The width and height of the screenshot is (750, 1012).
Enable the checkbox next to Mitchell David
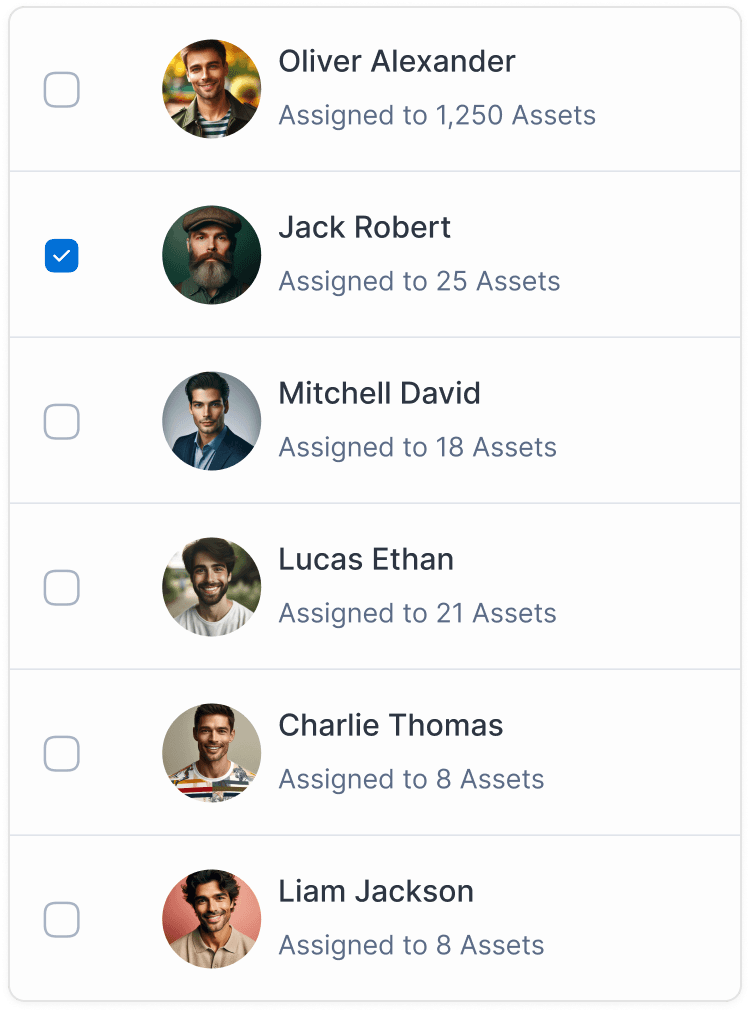pyautogui.click(x=61, y=422)
